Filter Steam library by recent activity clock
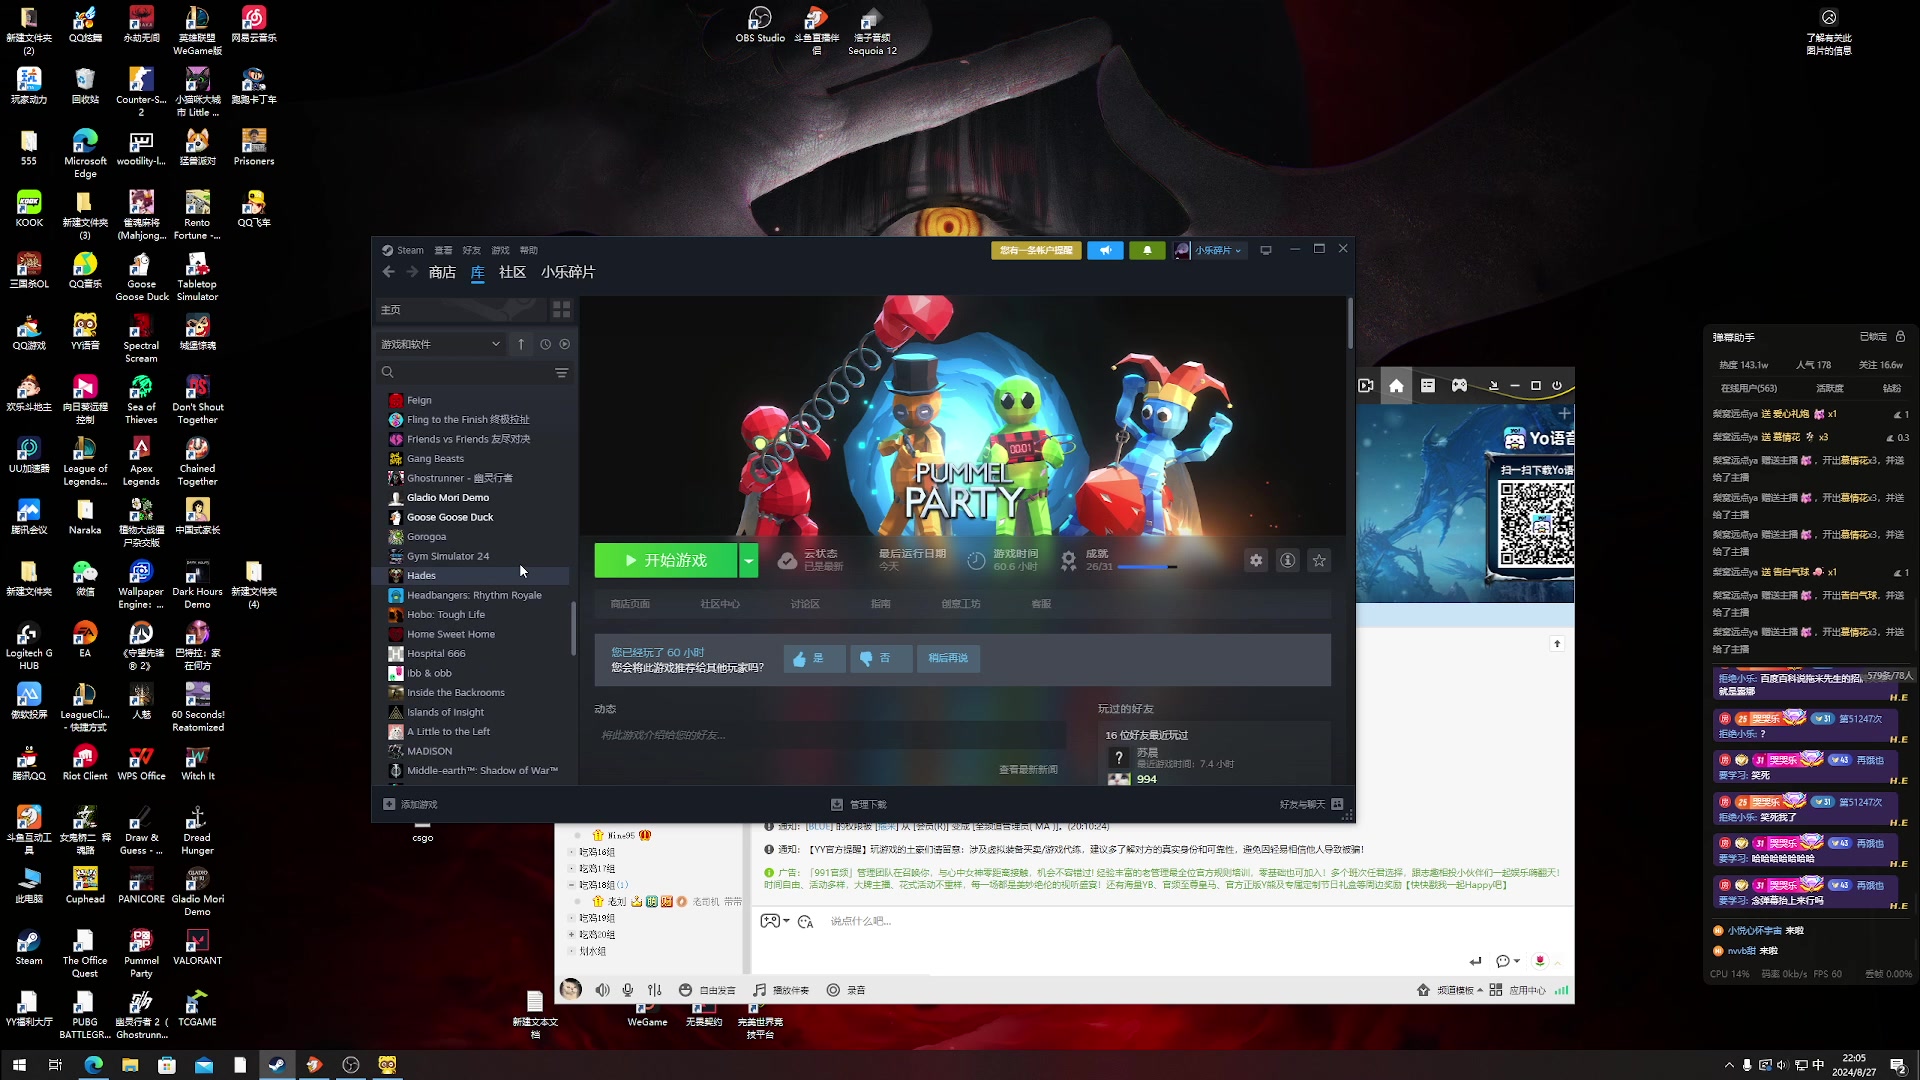This screenshot has height=1080, width=1920. [x=545, y=344]
